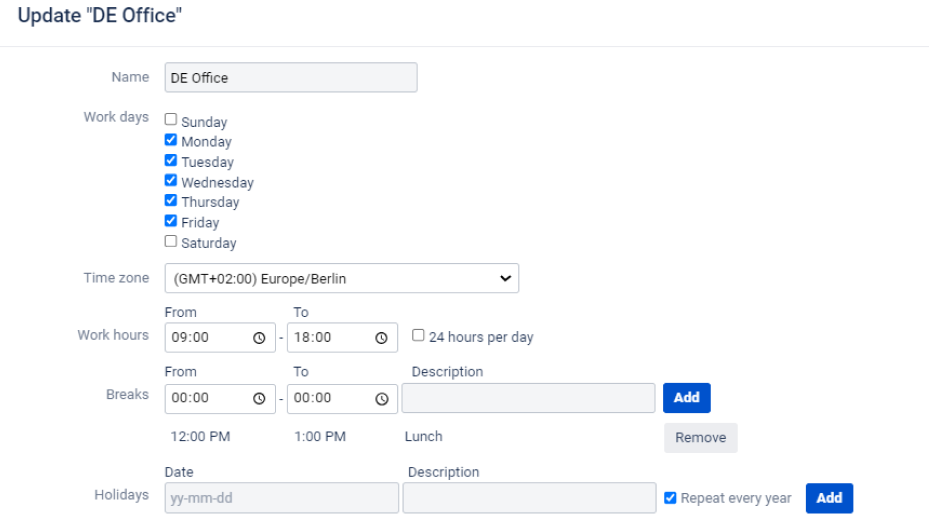Uncheck the Monday work day checkbox
Viewport: 929px width, 522px height.
point(171,141)
